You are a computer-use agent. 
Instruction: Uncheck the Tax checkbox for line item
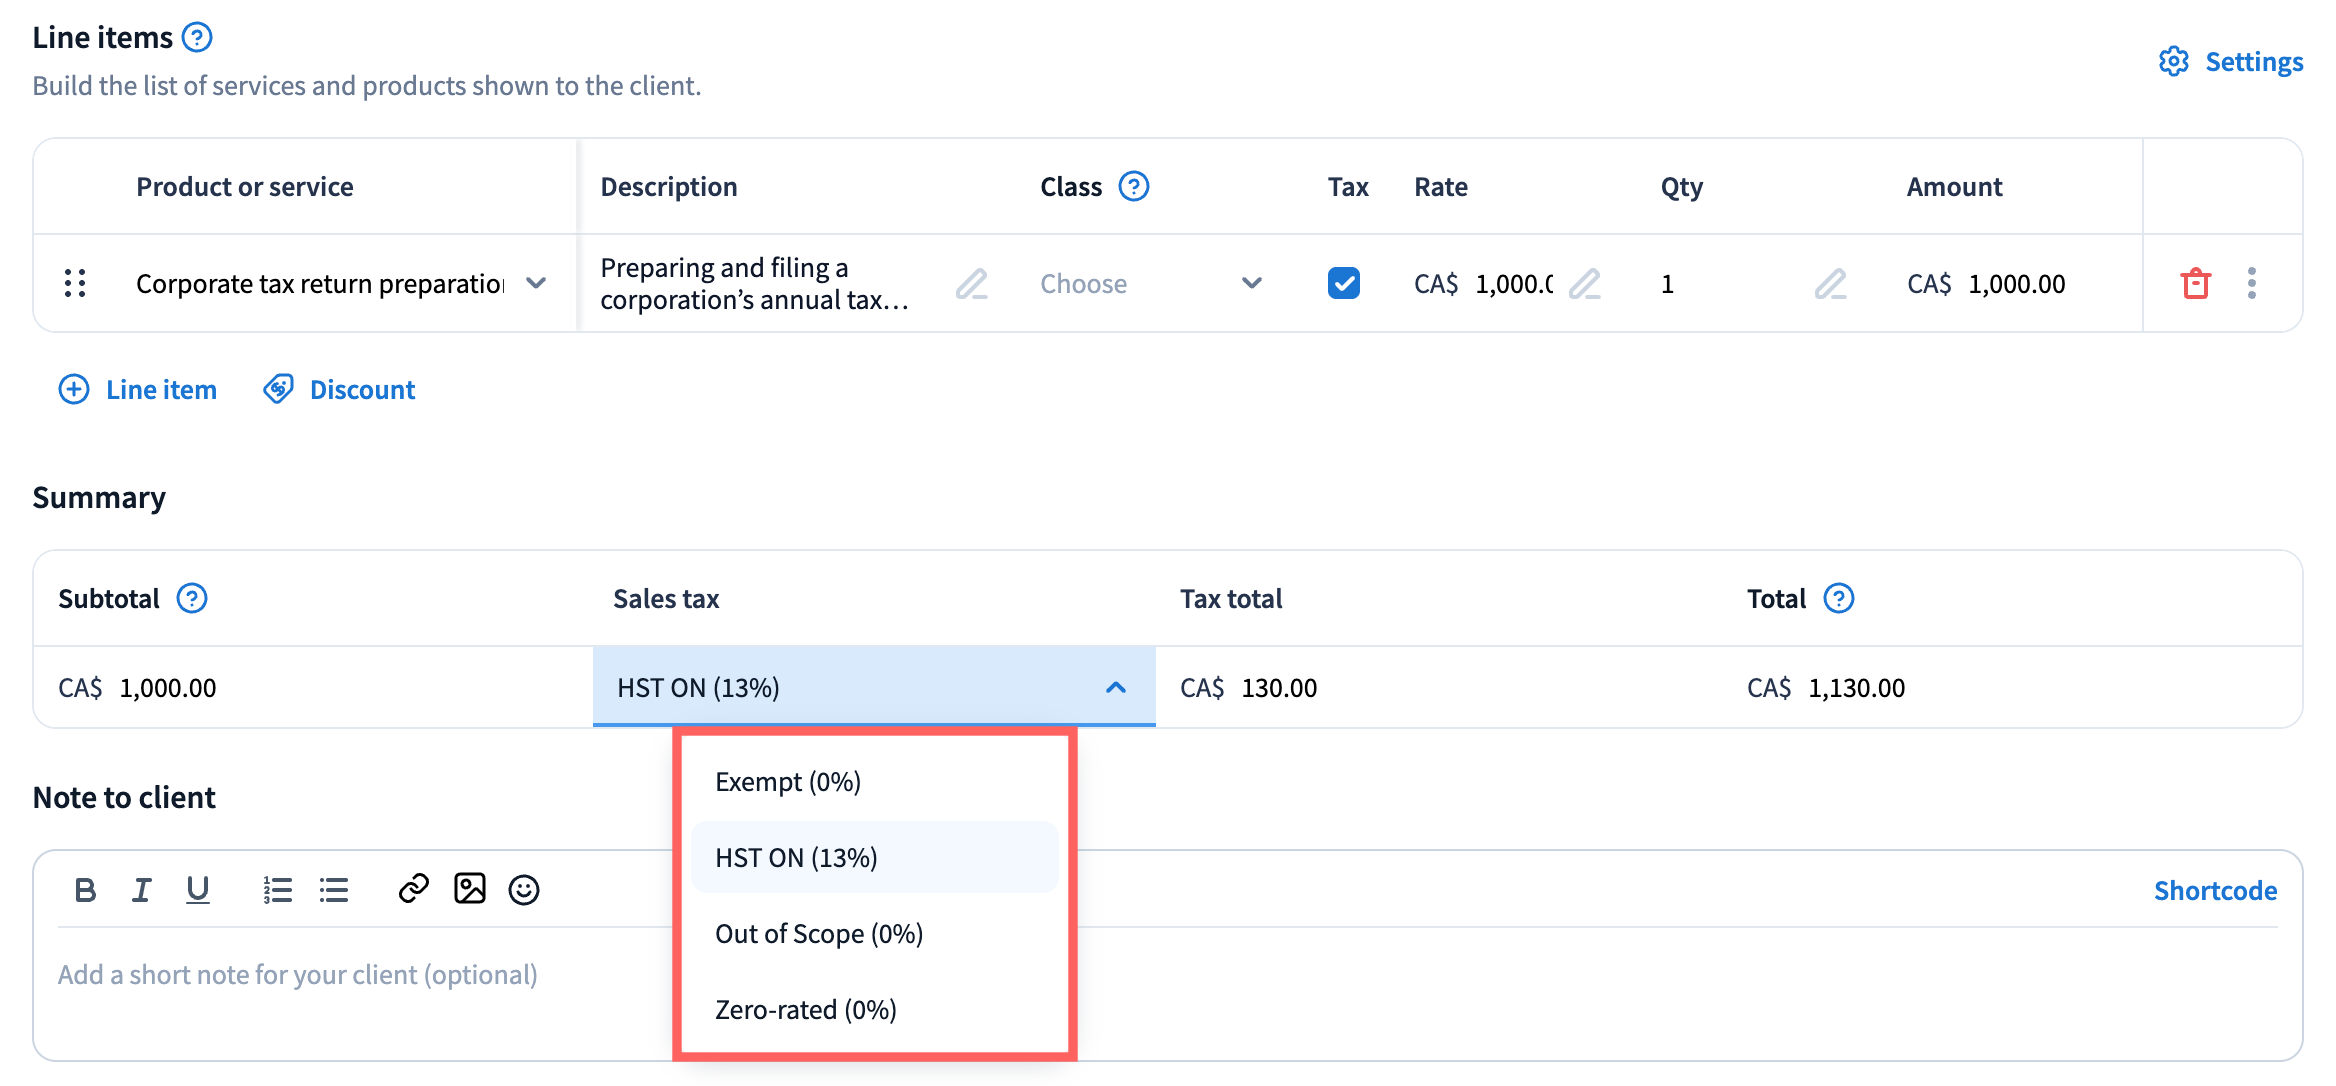[1343, 284]
